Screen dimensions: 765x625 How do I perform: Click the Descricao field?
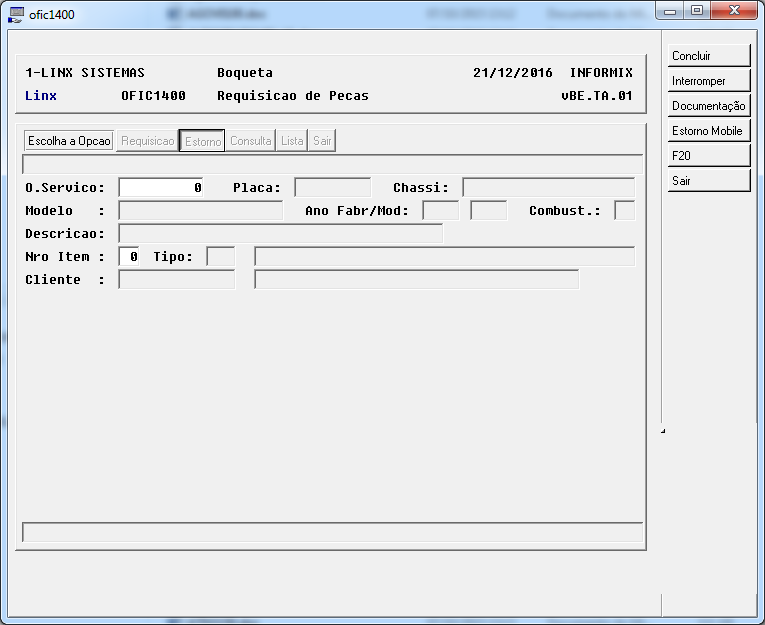(x=281, y=233)
